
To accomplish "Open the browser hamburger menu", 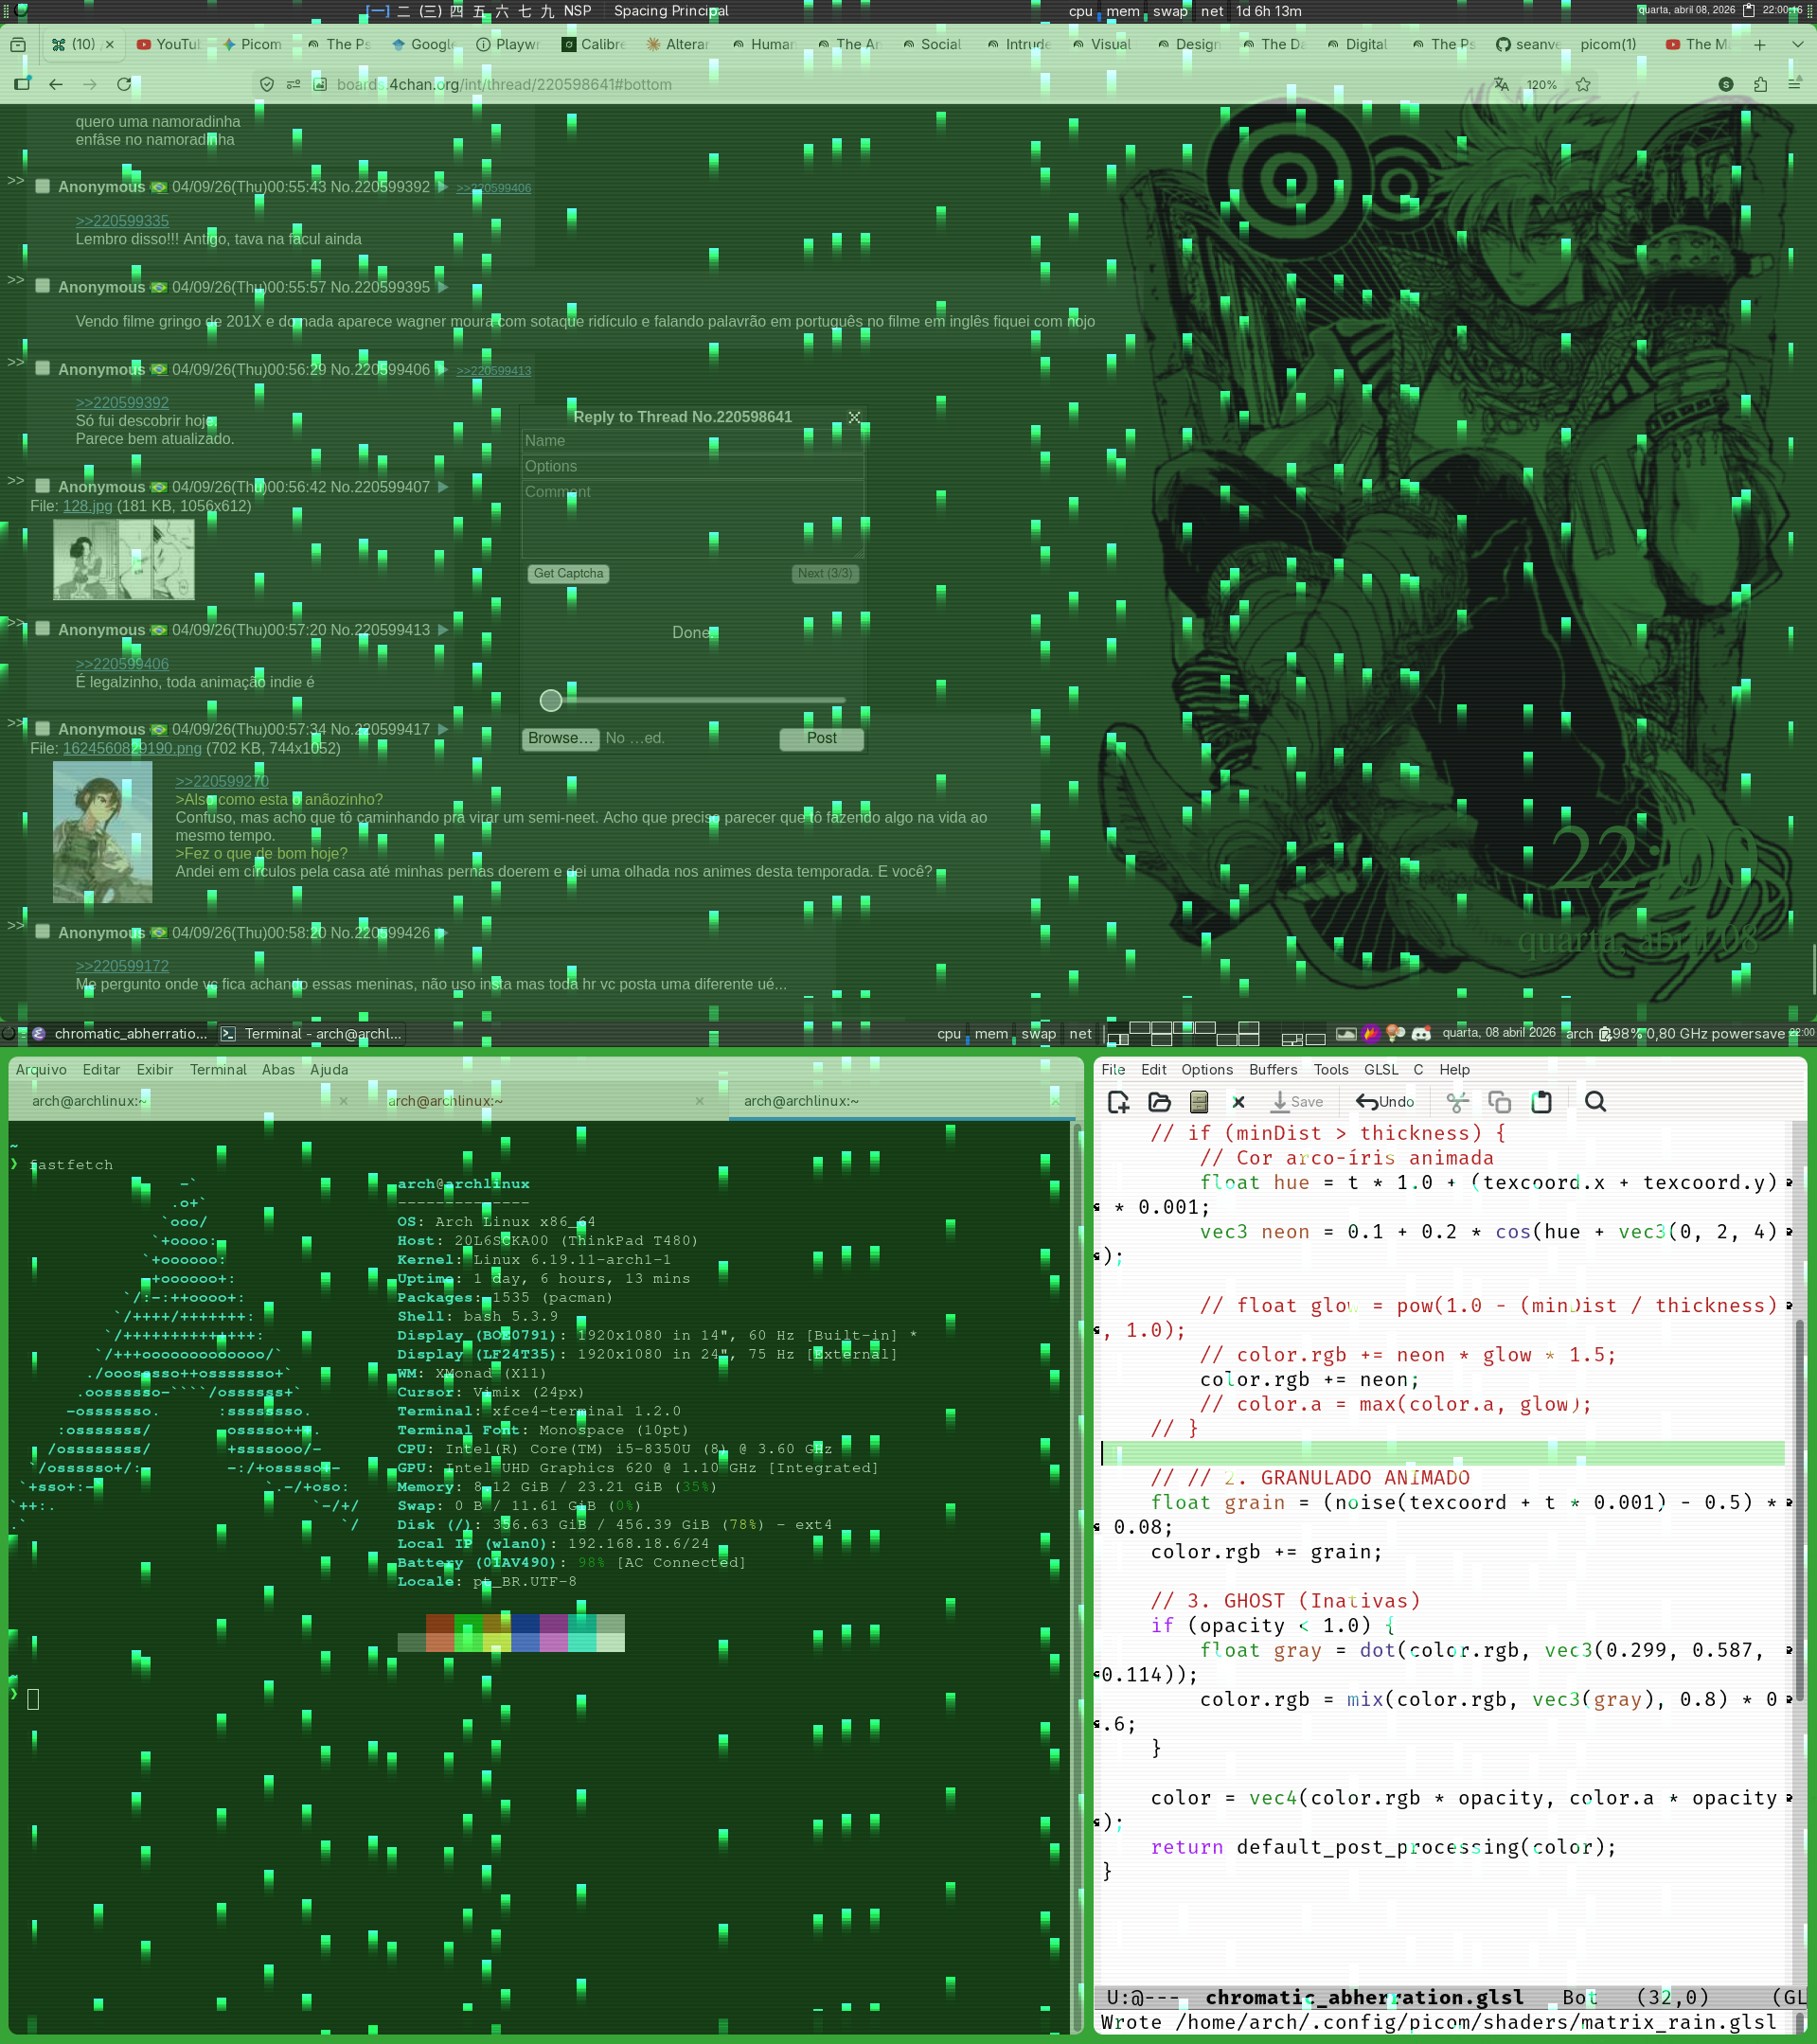I will tap(1795, 85).
